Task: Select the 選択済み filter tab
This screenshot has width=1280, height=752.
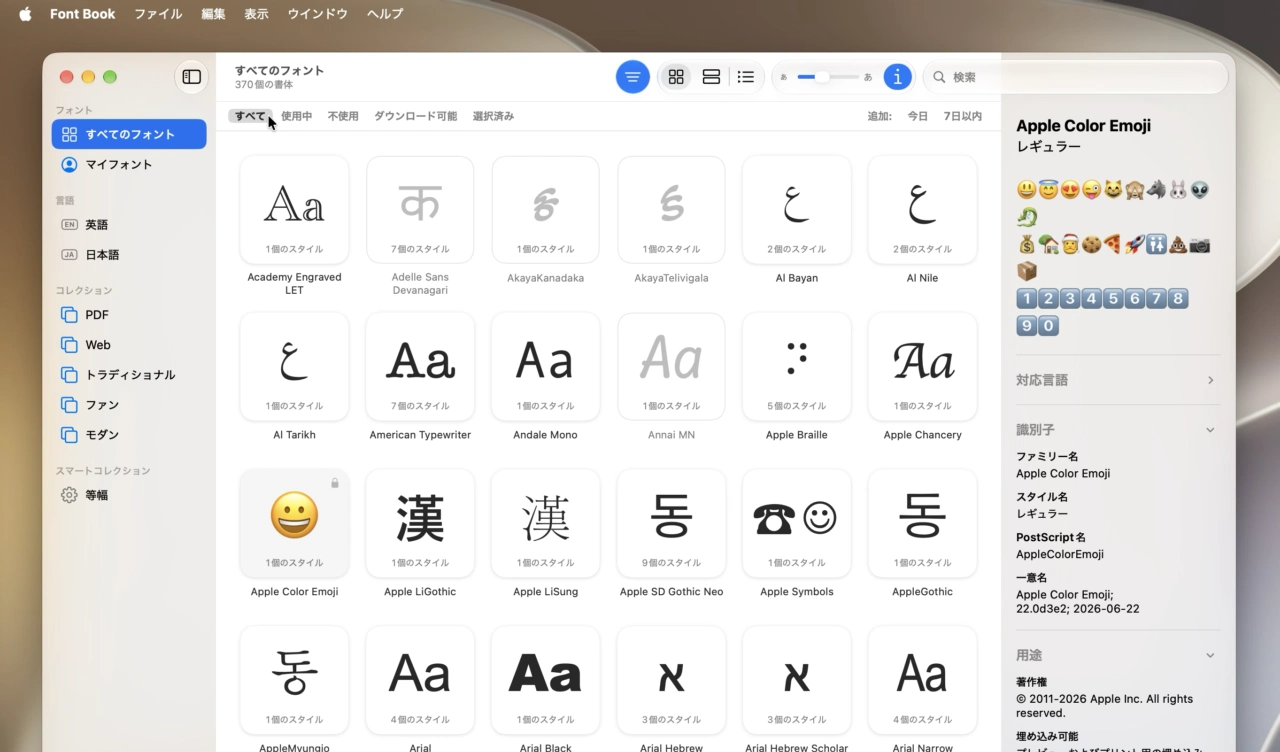Action: point(493,116)
